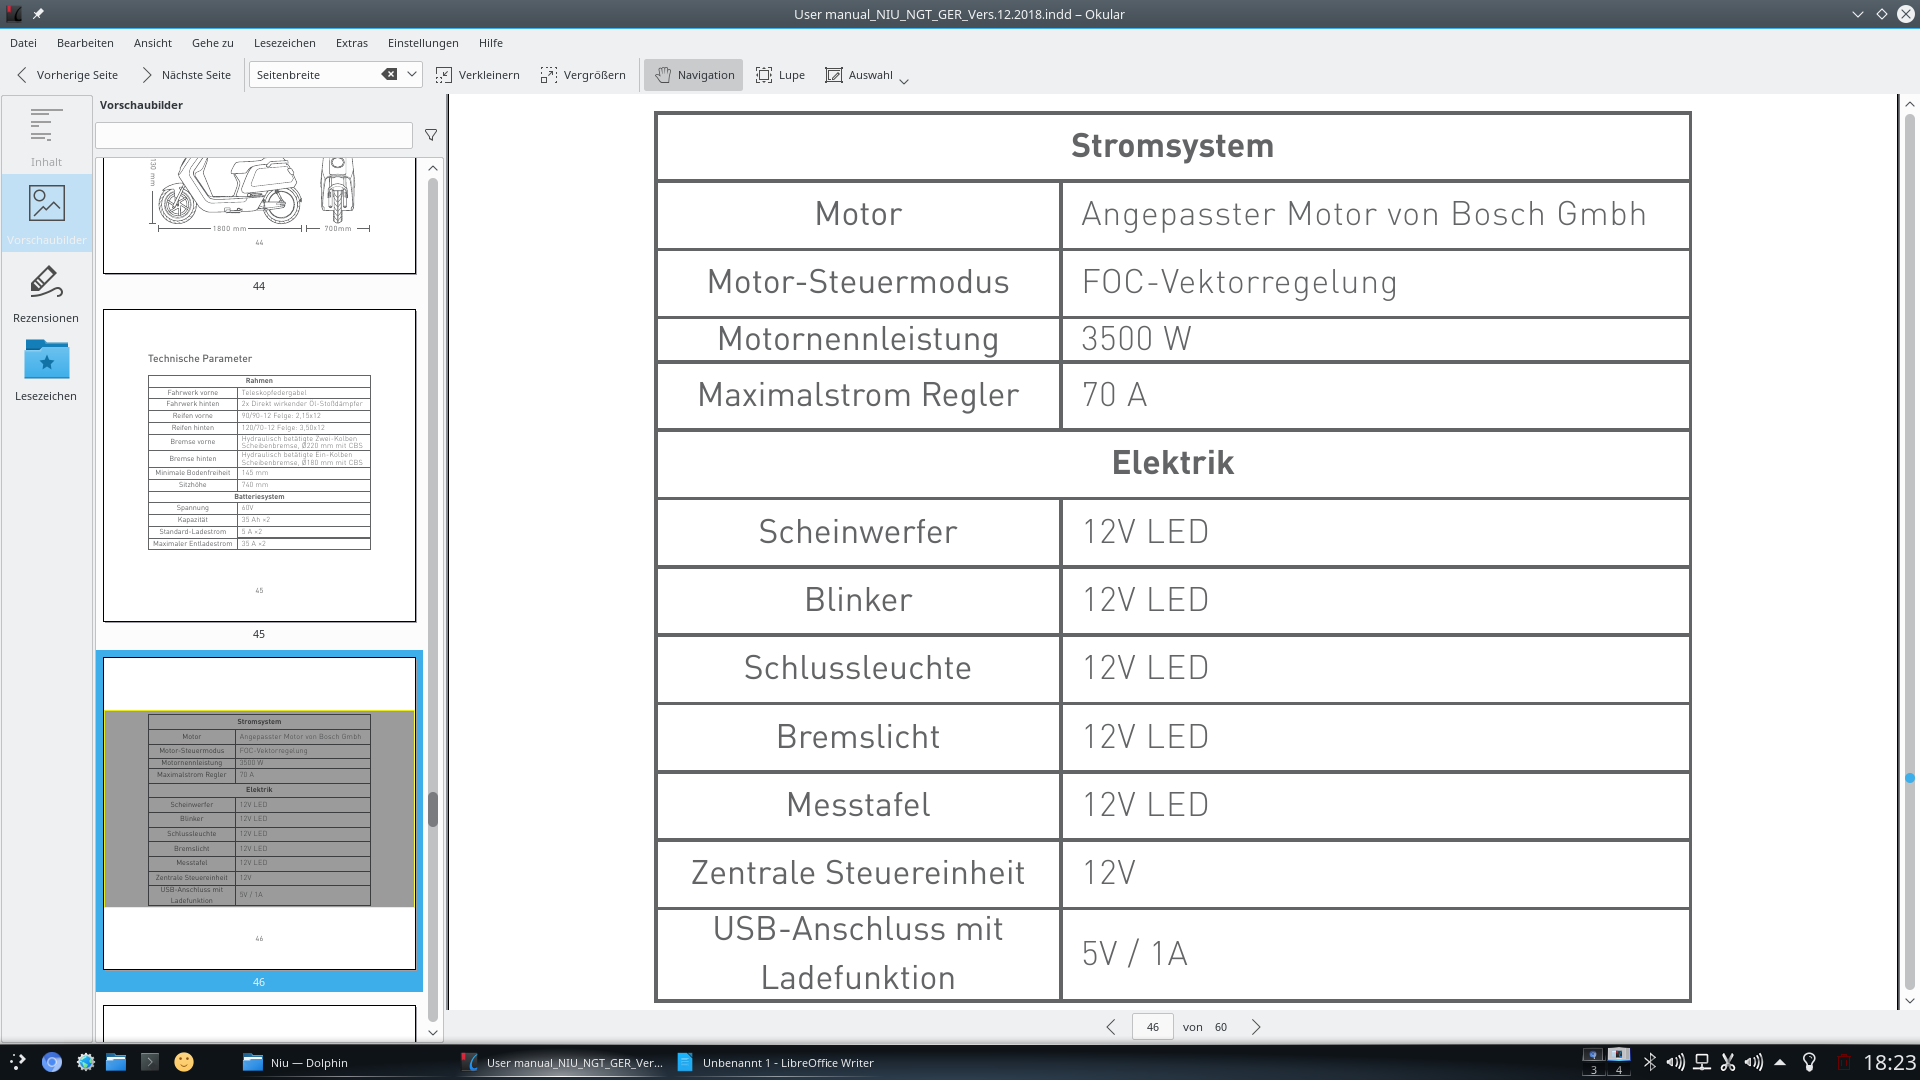Image resolution: width=1920 pixels, height=1080 pixels.
Task: Open the Lesezeichen menu
Action: point(284,43)
